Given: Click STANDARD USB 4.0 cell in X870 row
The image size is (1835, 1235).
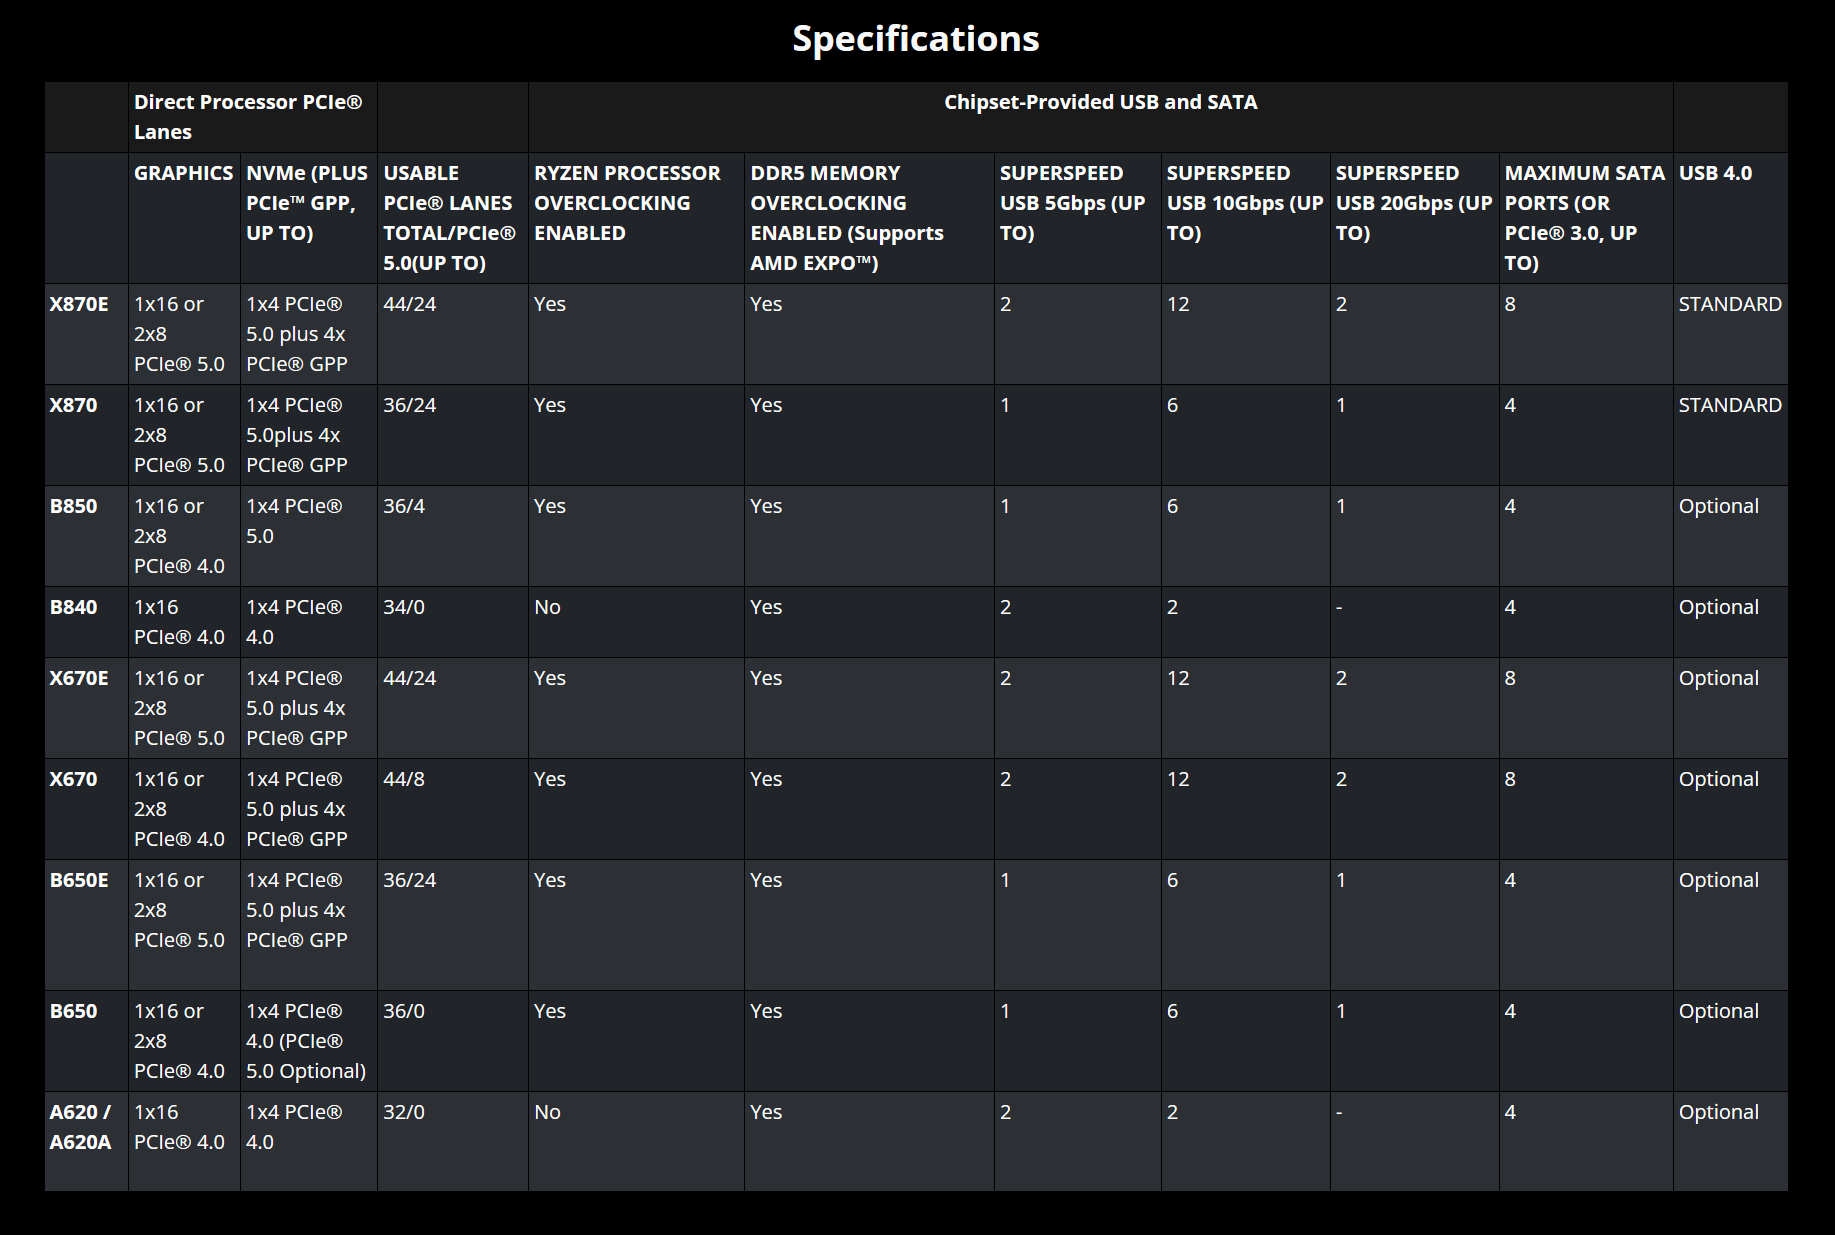Looking at the screenshot, I should point(1730,435).
